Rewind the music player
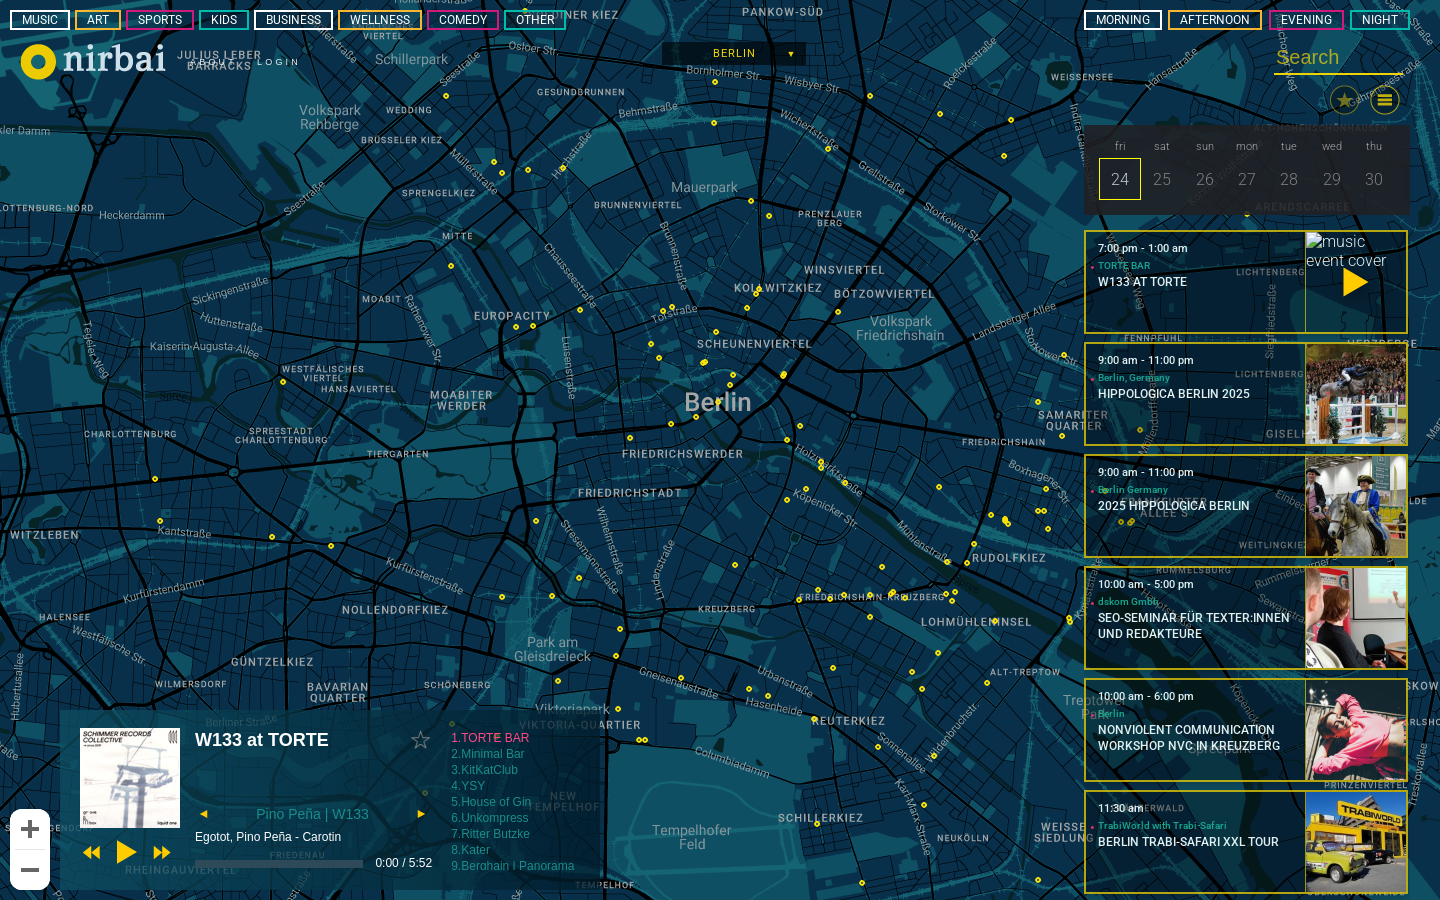Viewport: 1440px width, 900px height. pos(92,853)
